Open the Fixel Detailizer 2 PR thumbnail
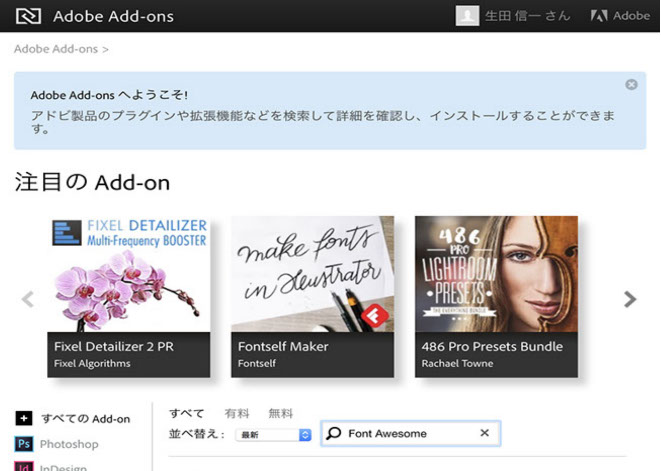The height and width of the screenshot is (471, 661). pos(129,274)
